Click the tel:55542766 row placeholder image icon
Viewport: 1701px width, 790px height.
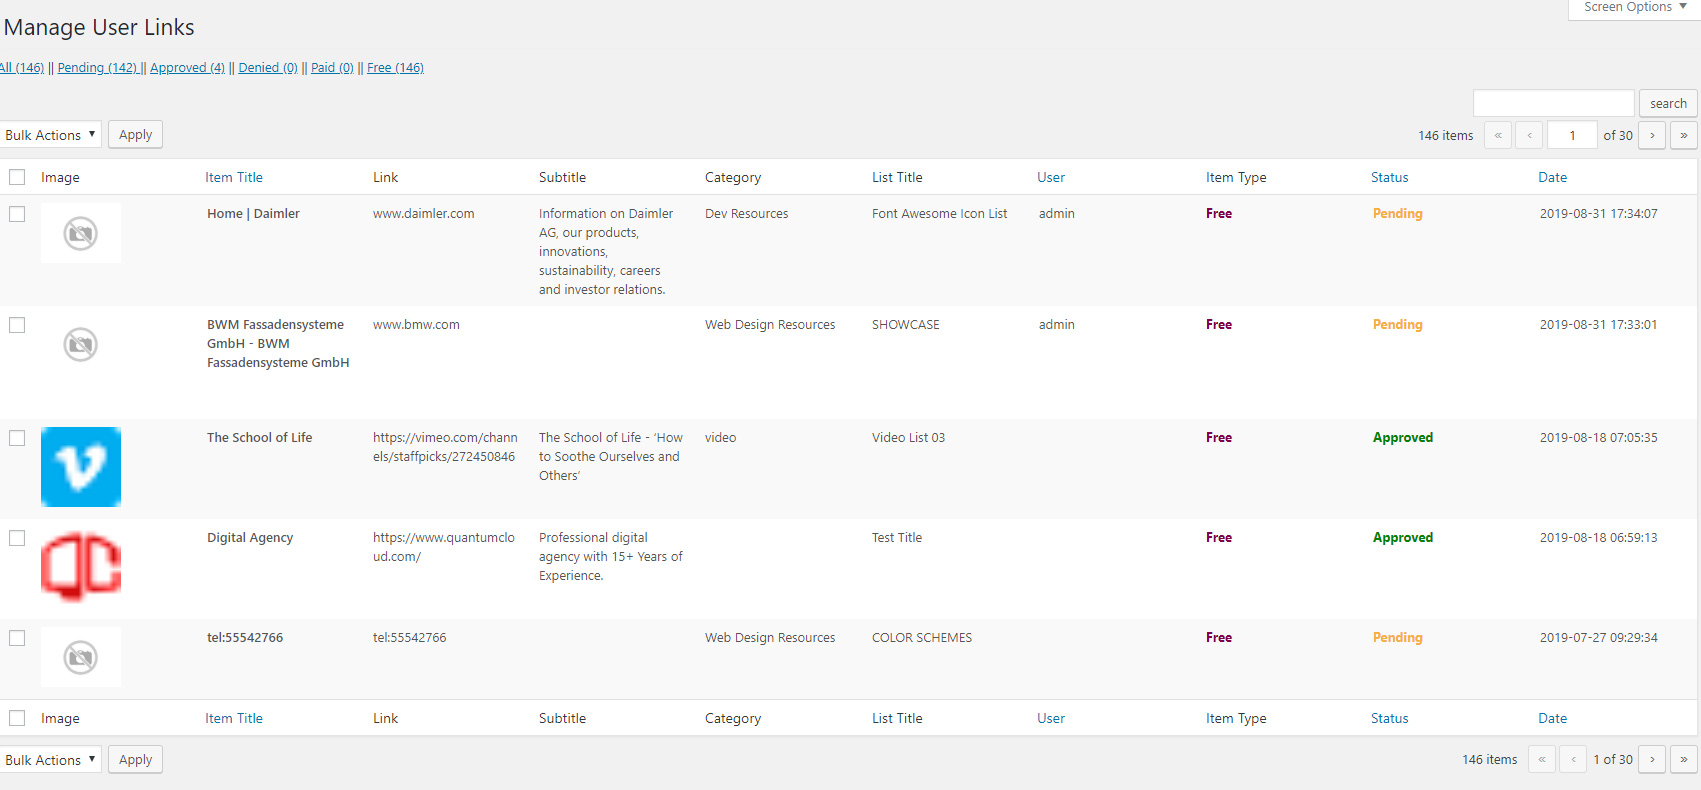click(x=81, y=657)
